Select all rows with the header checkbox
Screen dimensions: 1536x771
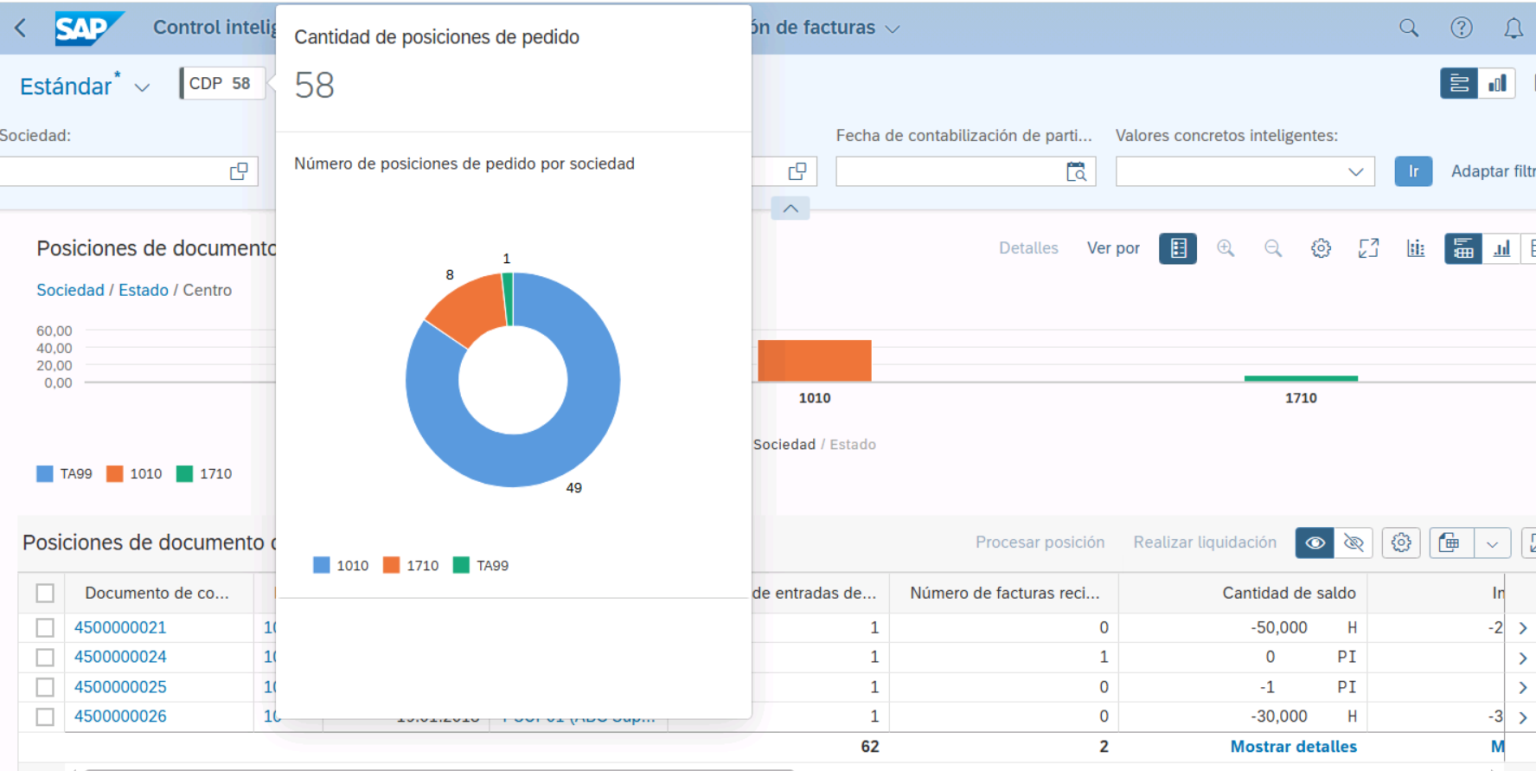tap(43, 592)
